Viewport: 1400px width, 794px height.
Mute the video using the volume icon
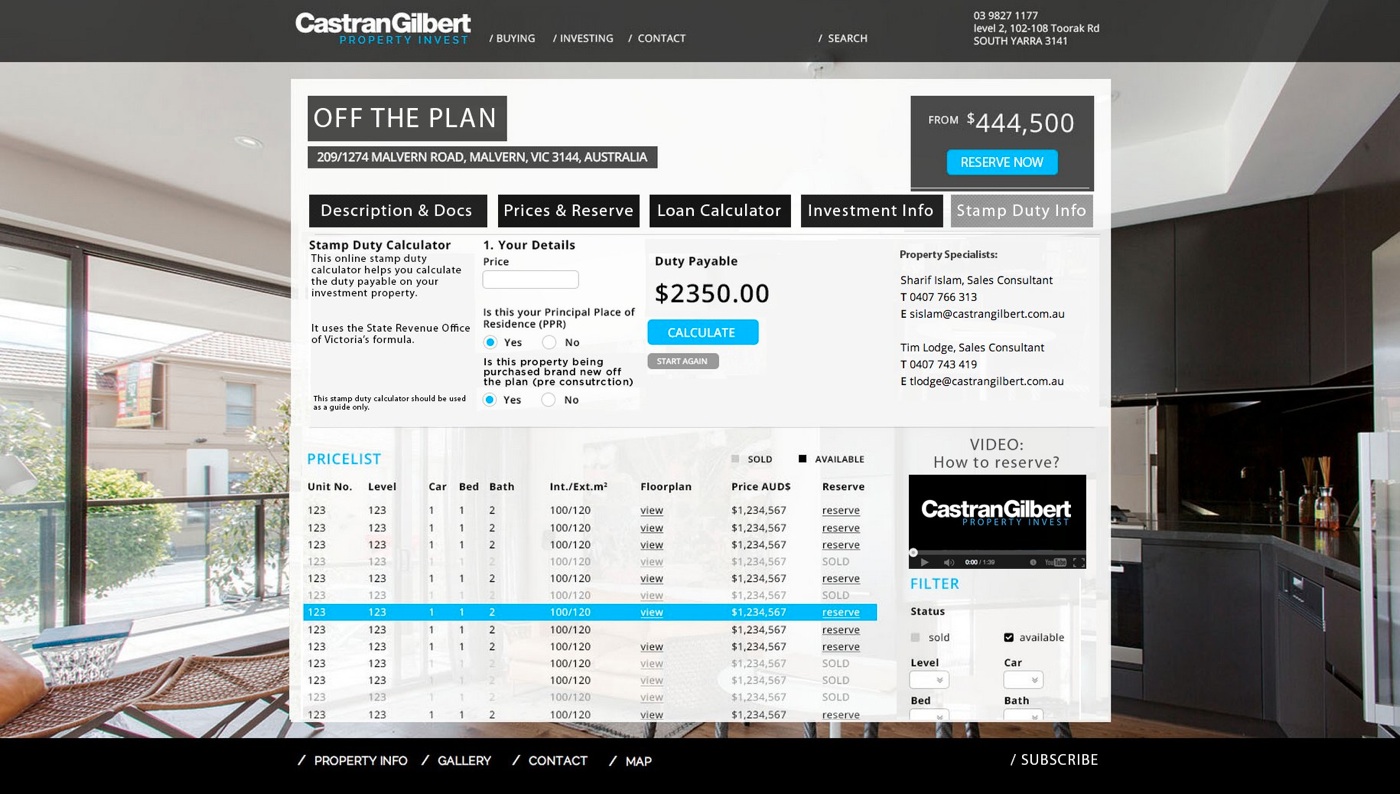[x=948, y=562]
